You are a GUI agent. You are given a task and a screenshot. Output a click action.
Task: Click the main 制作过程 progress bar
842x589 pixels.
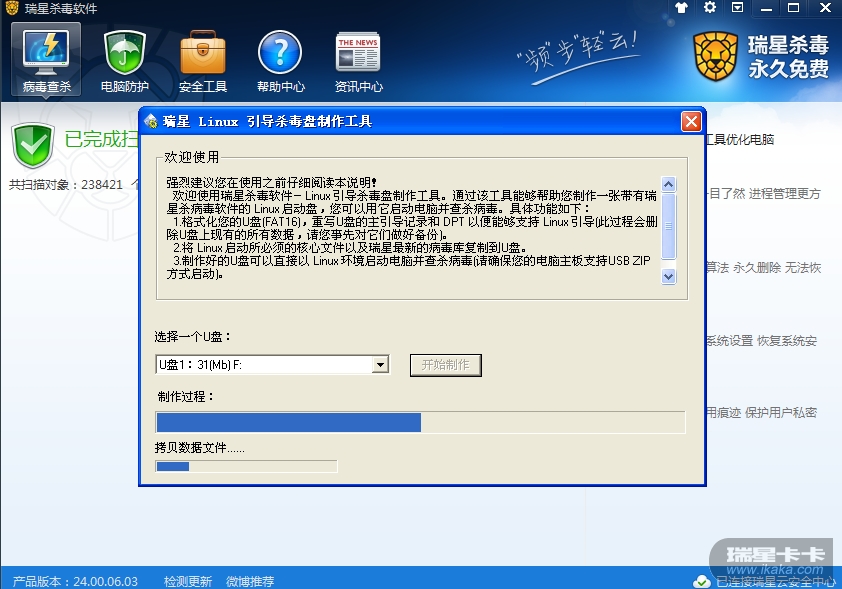pyautogui.click(x=420, y=422)
